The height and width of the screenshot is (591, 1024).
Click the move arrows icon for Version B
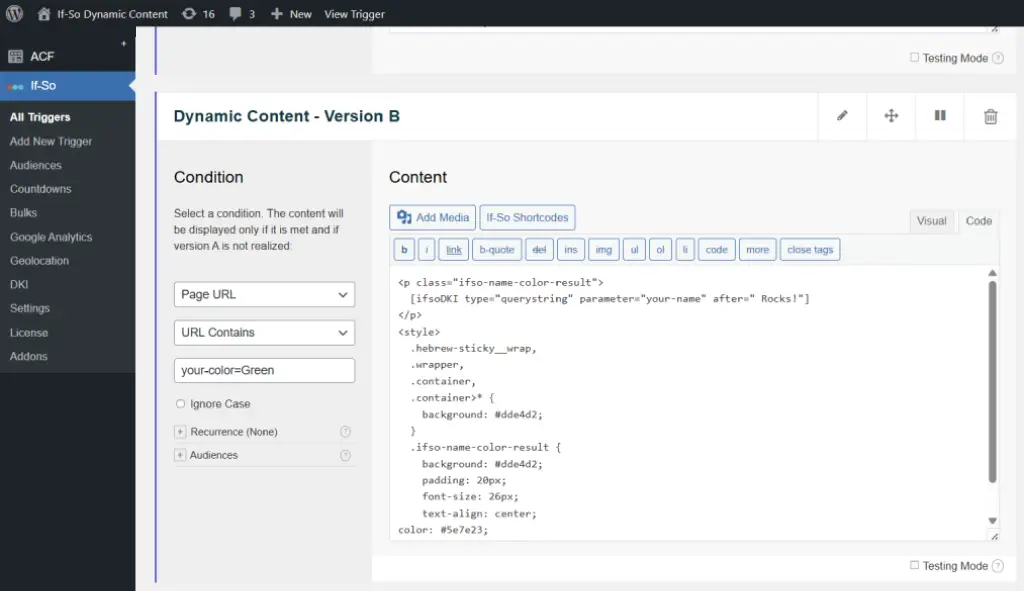pyautogui.click(x=891, y=116)
